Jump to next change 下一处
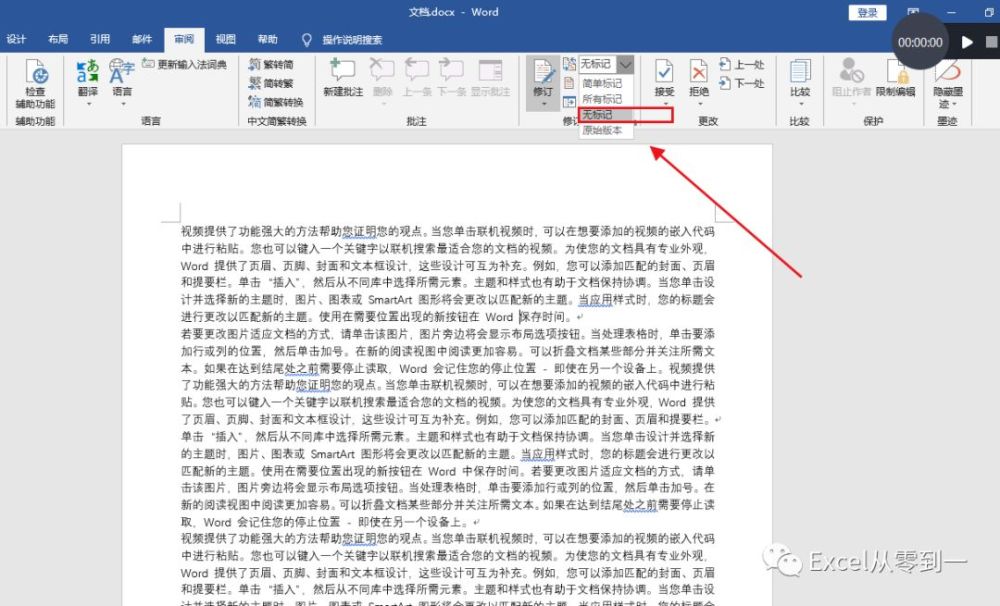 tap(741, 83)
